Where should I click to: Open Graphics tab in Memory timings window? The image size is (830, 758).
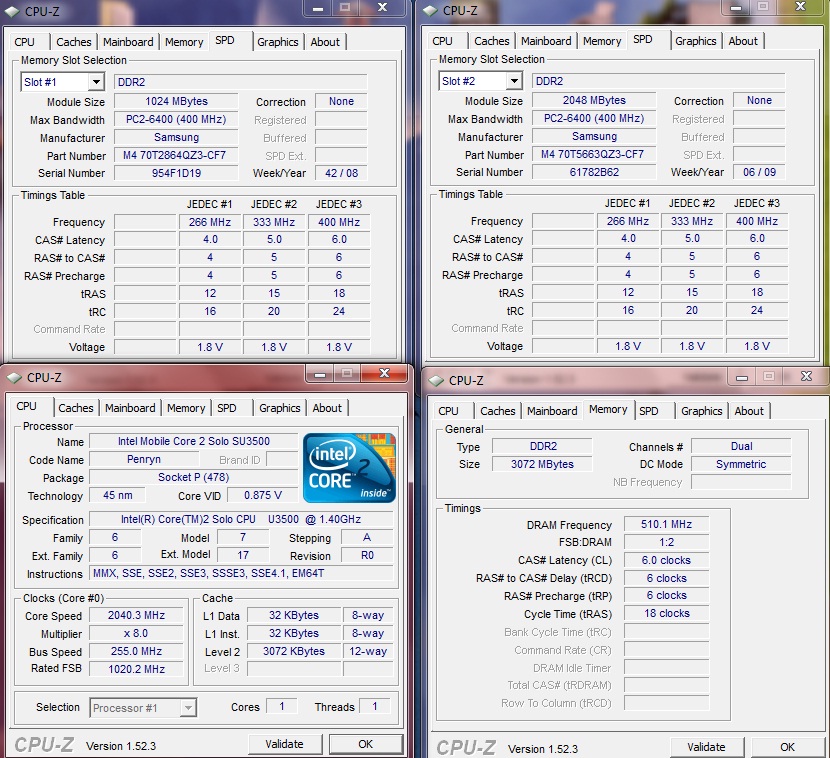(x=702, y=411)
